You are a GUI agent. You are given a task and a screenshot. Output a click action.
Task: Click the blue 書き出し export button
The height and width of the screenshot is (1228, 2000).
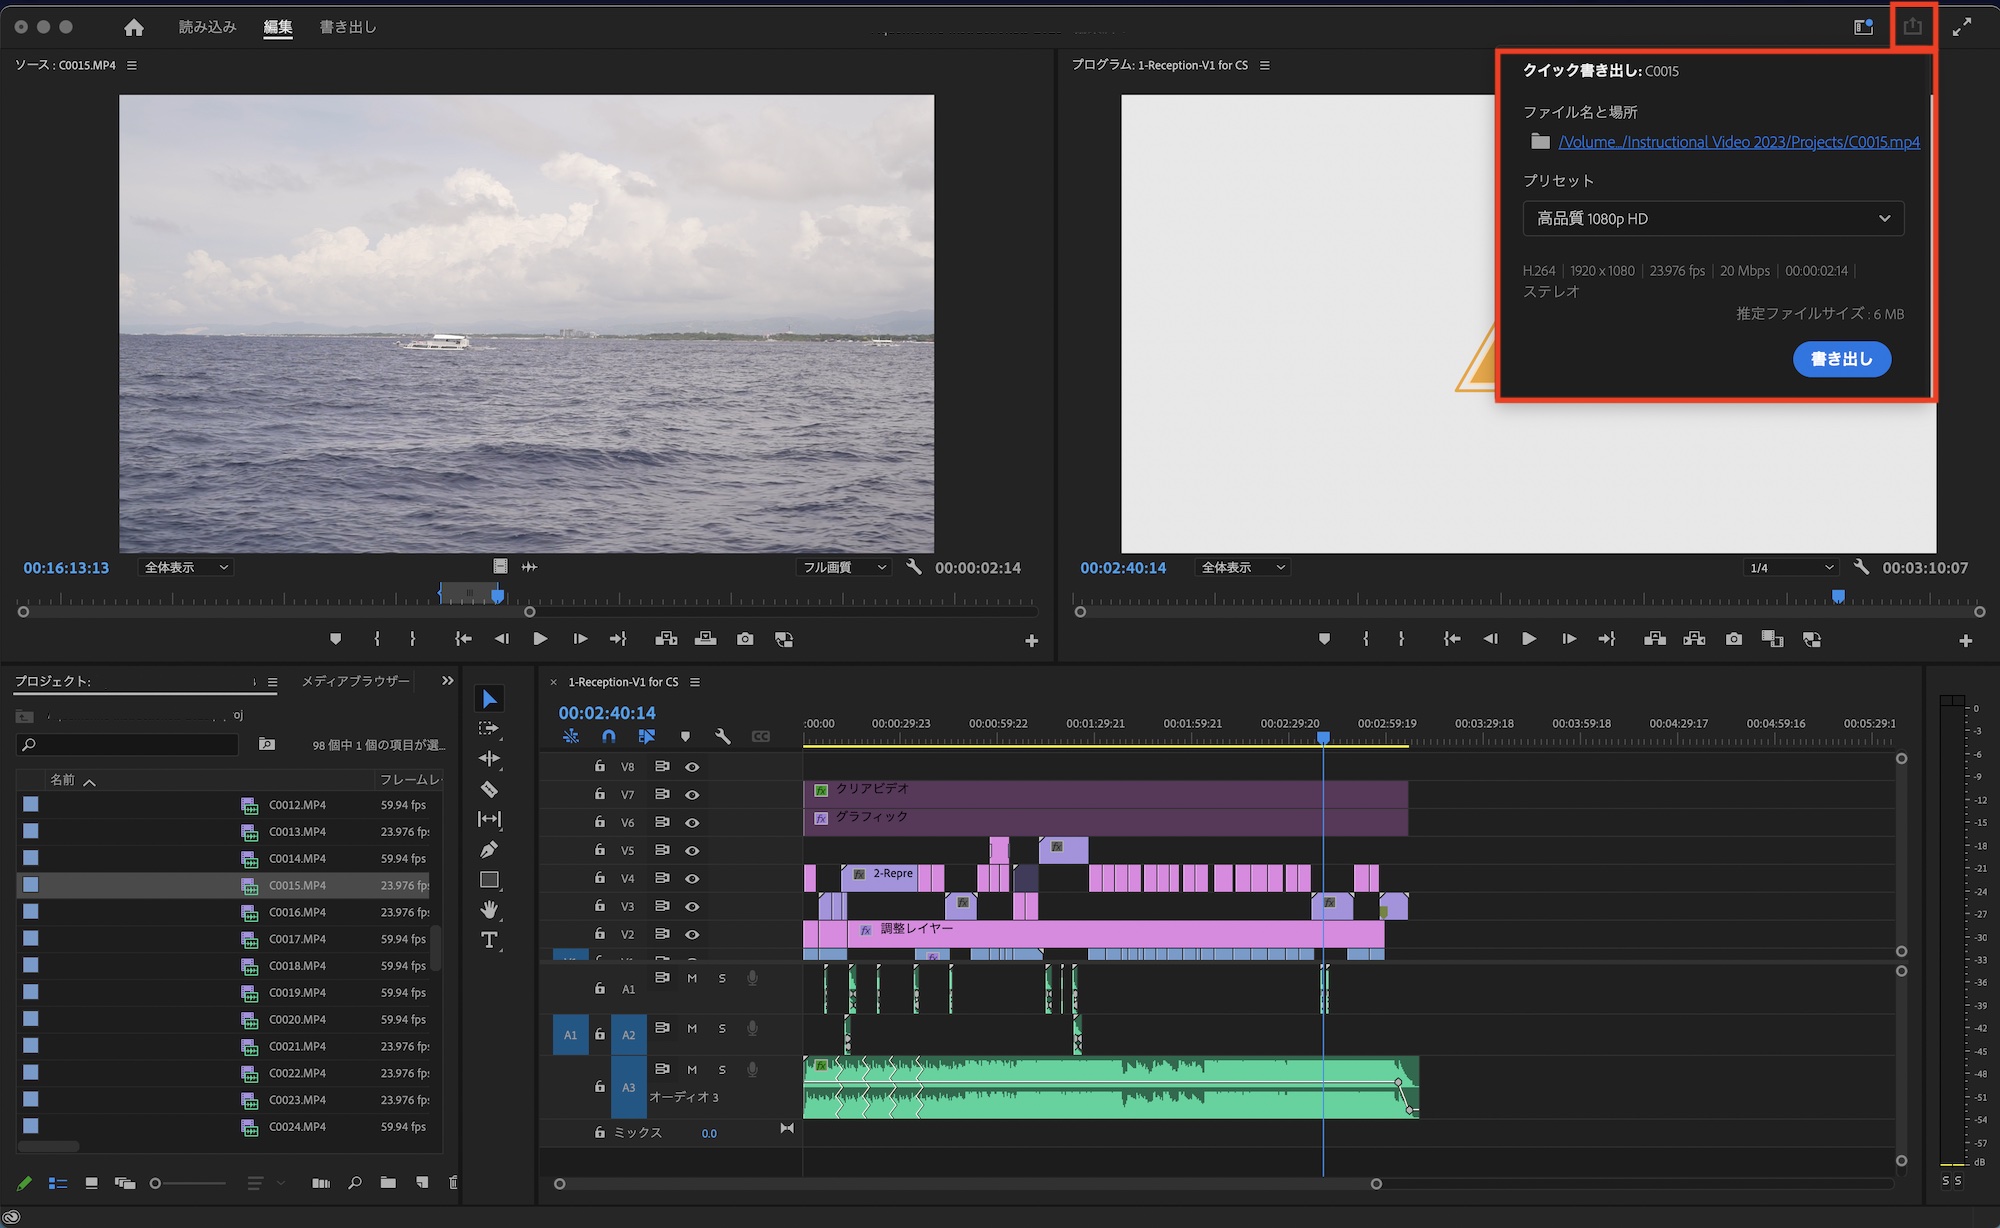tap(1841, 359)
